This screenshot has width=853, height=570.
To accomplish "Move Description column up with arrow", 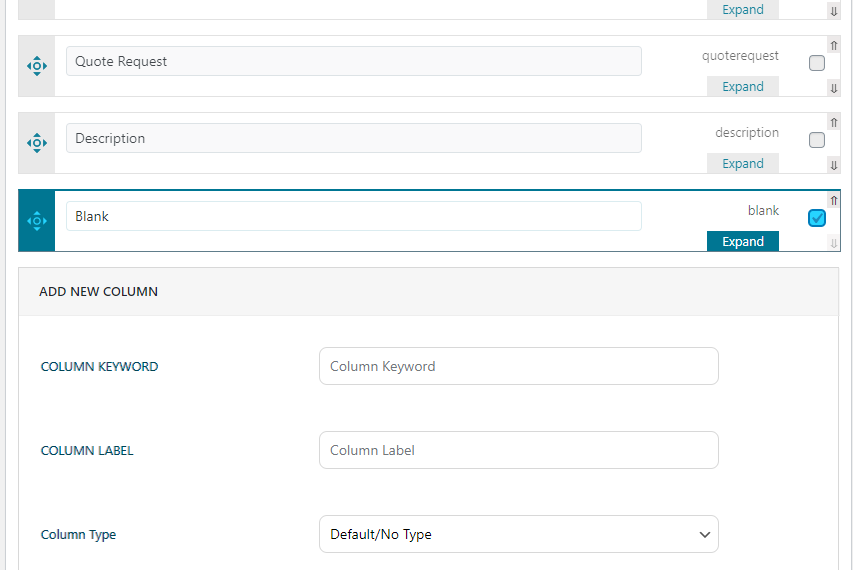I will pos(834,123).
